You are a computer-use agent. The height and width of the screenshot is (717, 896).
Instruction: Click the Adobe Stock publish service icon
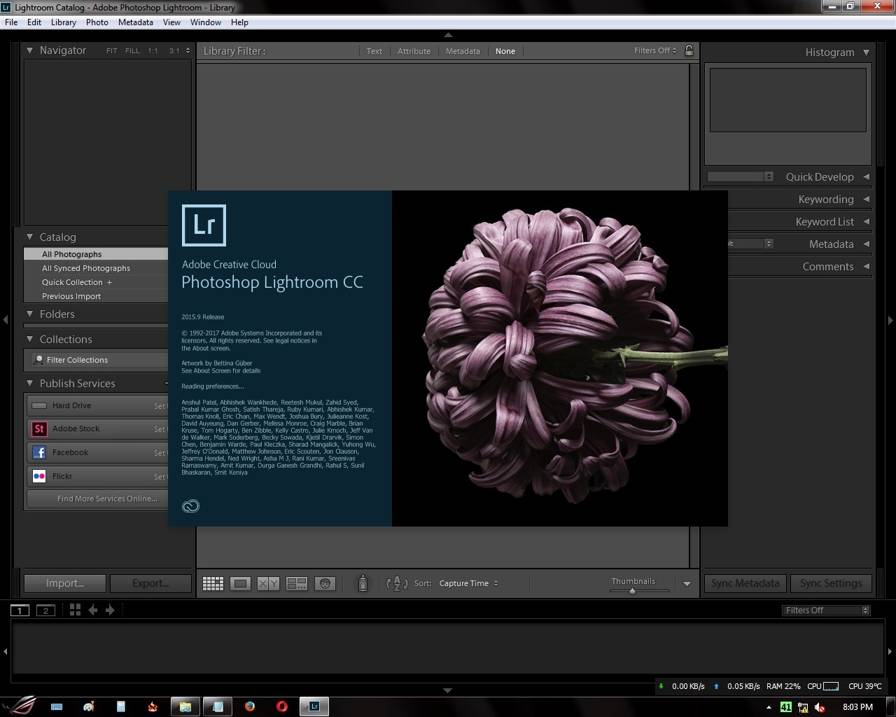click(x=39, y=429)
